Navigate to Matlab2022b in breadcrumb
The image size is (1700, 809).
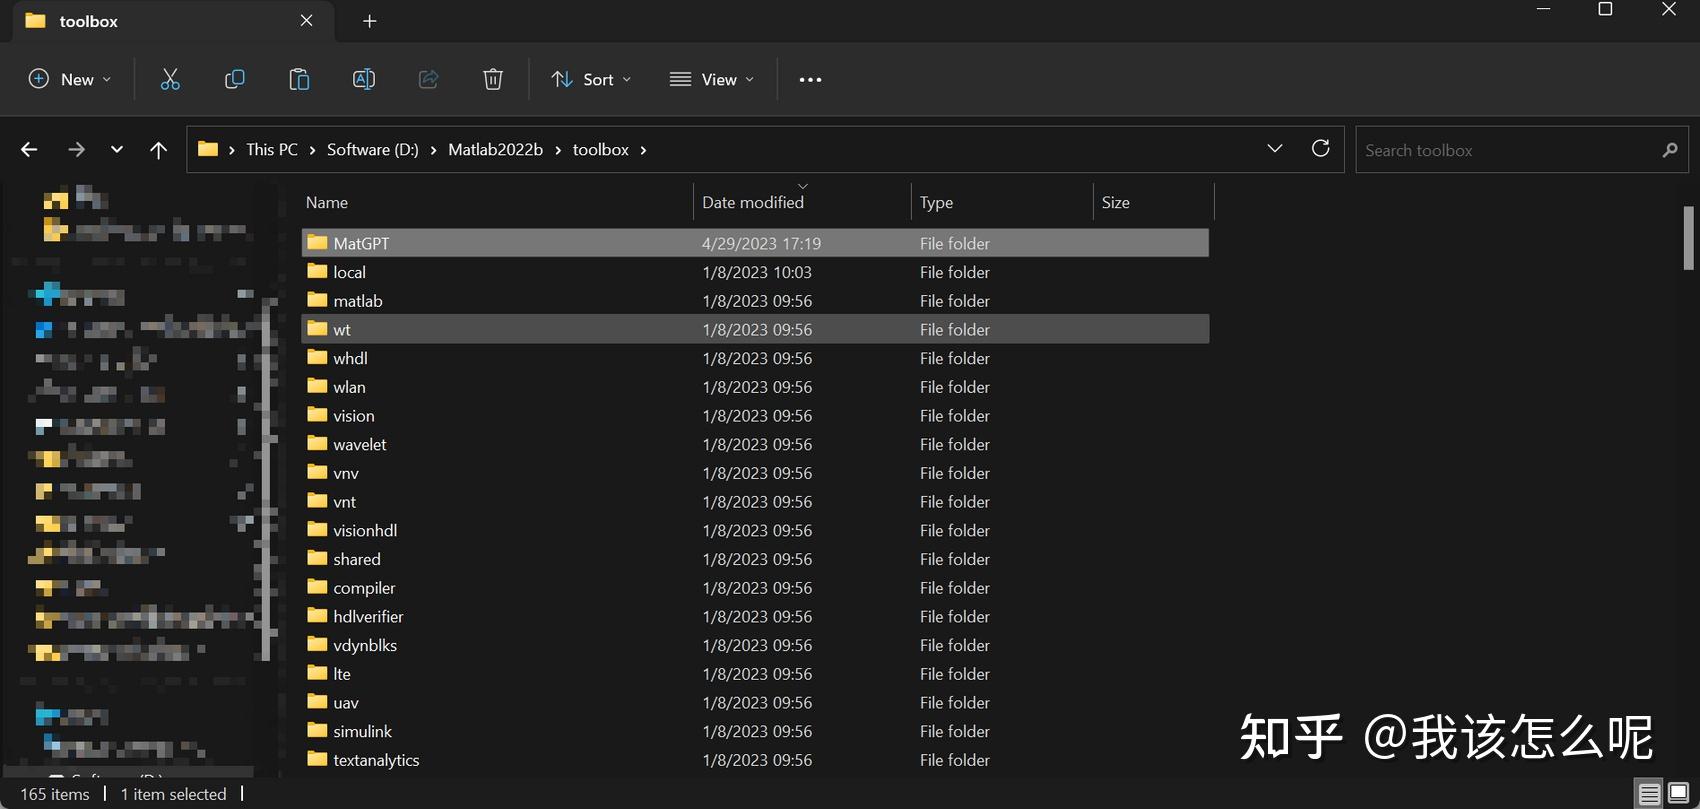pyautogui.click(x=495, y=150)
